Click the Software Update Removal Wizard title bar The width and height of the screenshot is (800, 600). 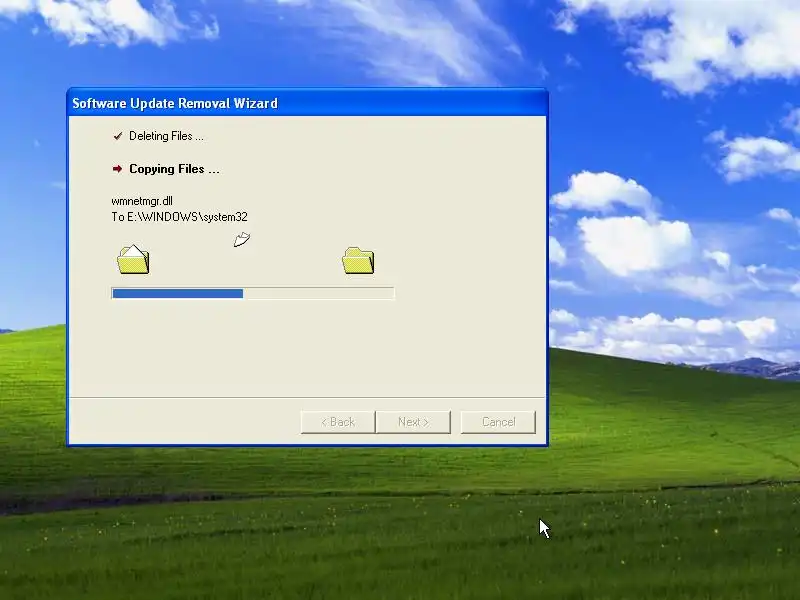click(x=308, y=103)
